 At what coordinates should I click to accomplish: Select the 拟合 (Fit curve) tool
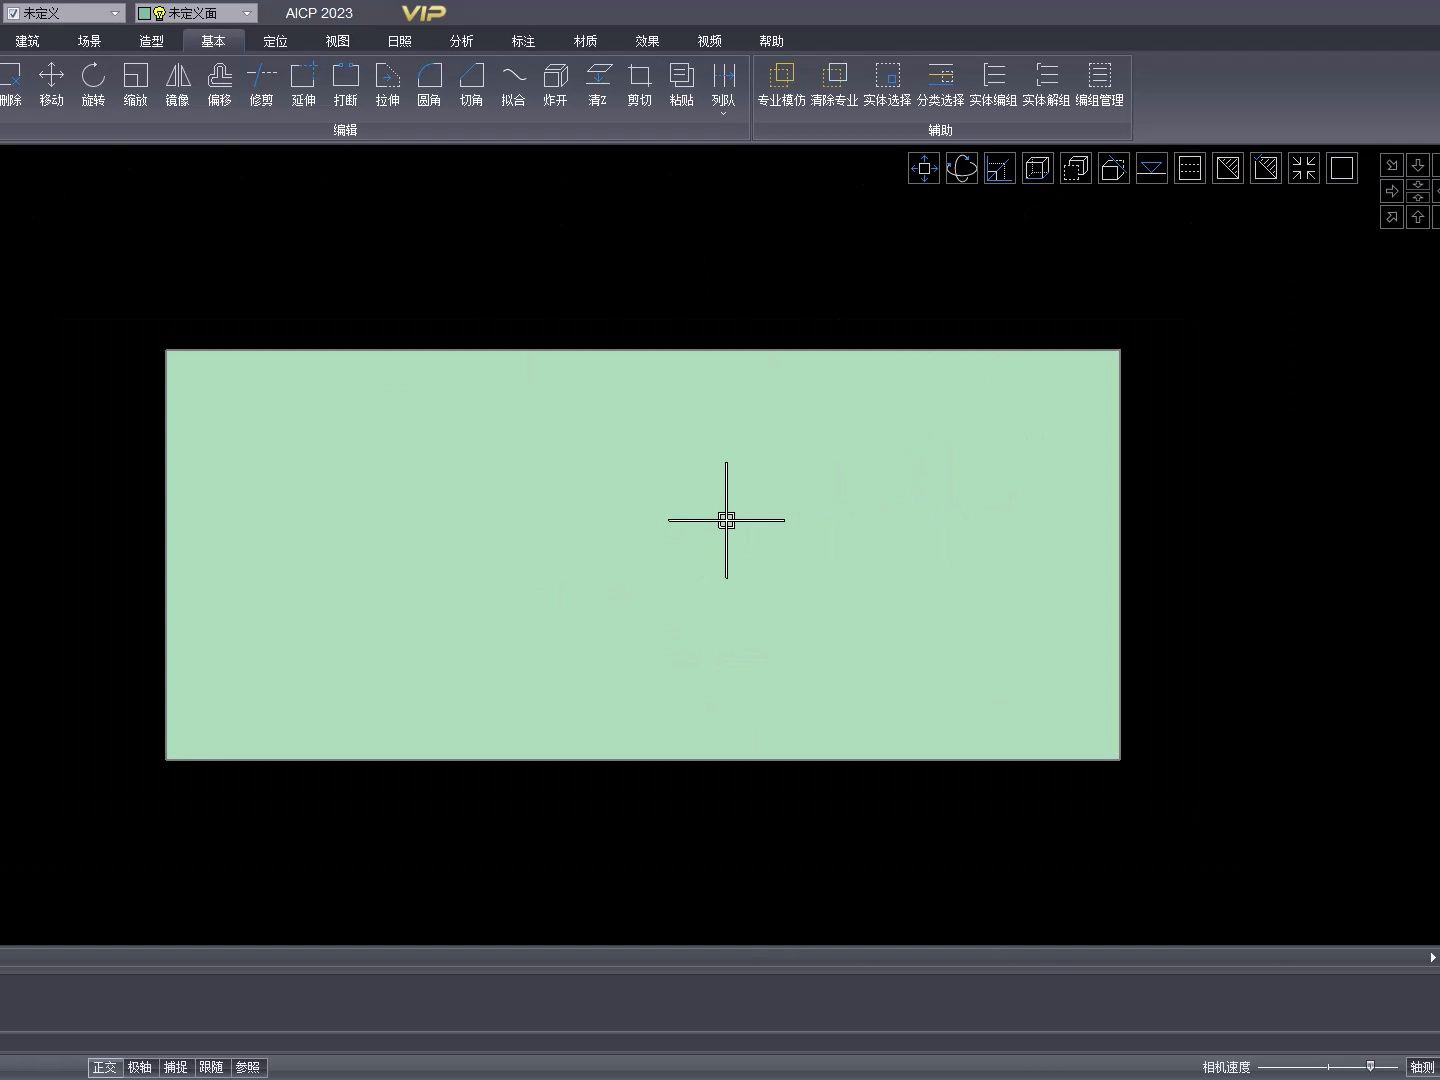(513, 85)
